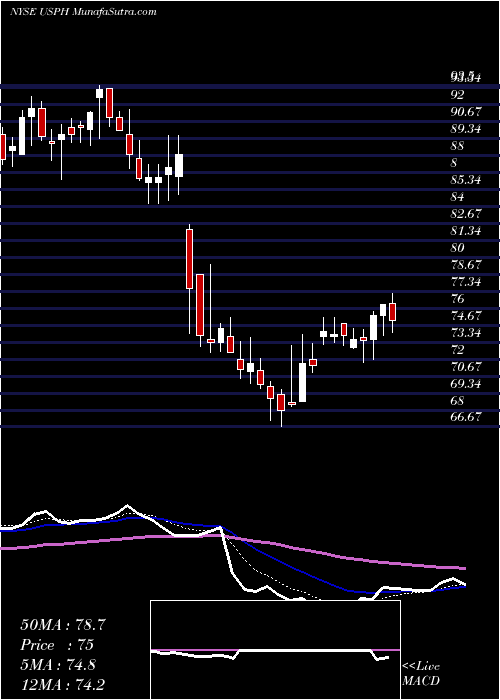Image resolution: width=500 pixels, height=700 pixels.
Task: Click the 90.67 price axis label
Action: [466, 112]
